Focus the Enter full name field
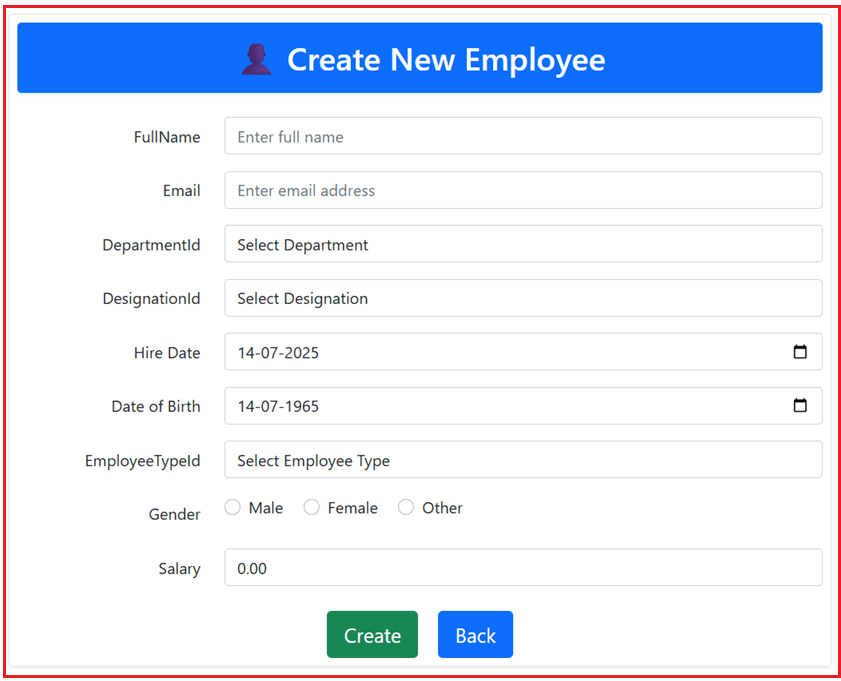841x681 pixels. click(x=523, y=136)
